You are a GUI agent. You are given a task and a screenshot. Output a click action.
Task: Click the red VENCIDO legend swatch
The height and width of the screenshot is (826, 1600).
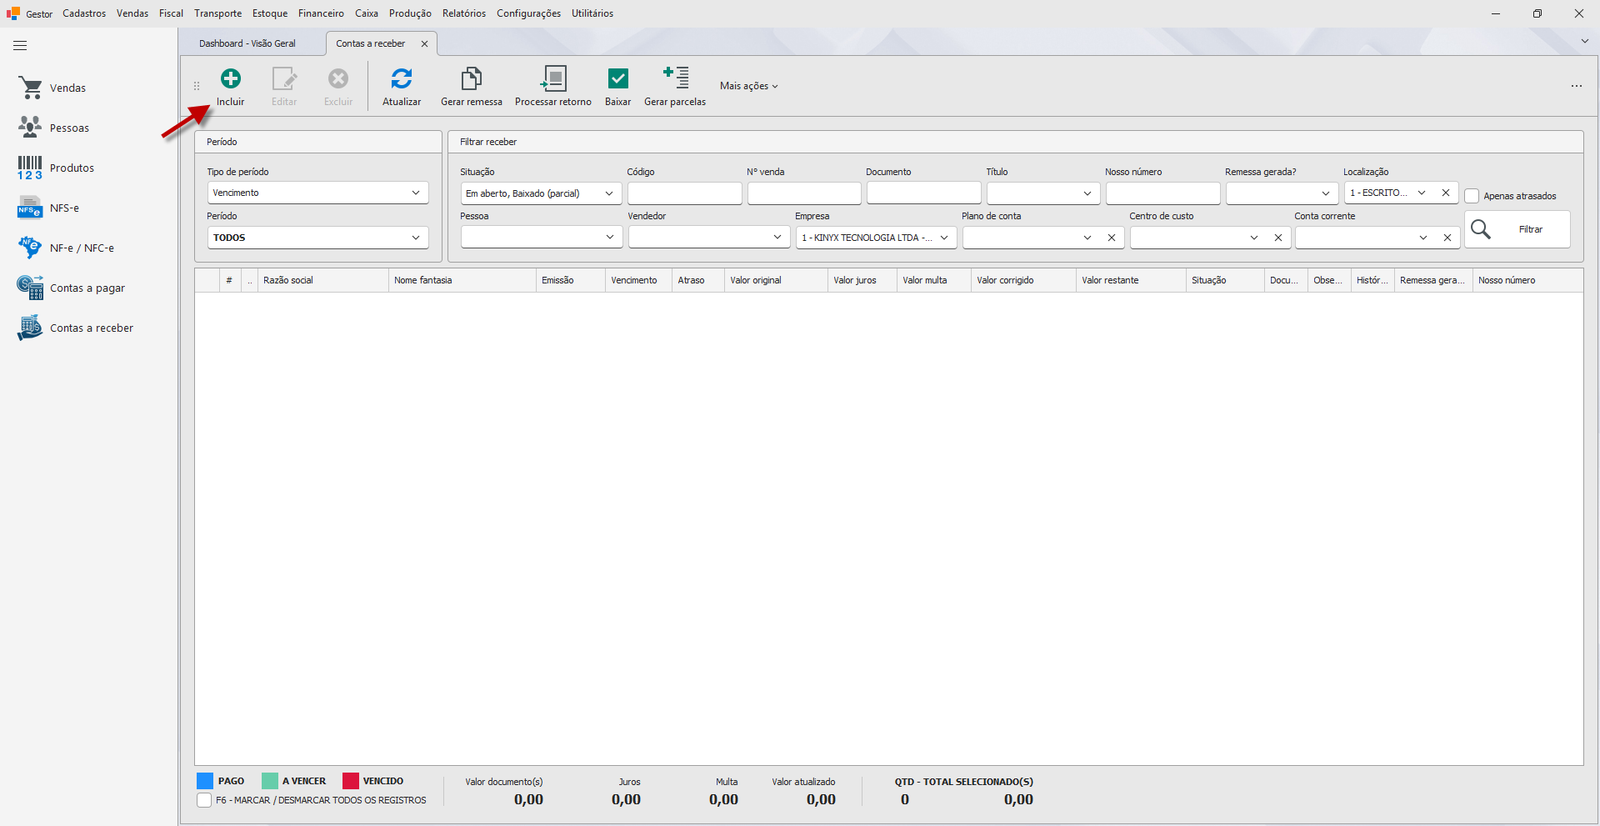pyautogui.click(x=350, y=781)
